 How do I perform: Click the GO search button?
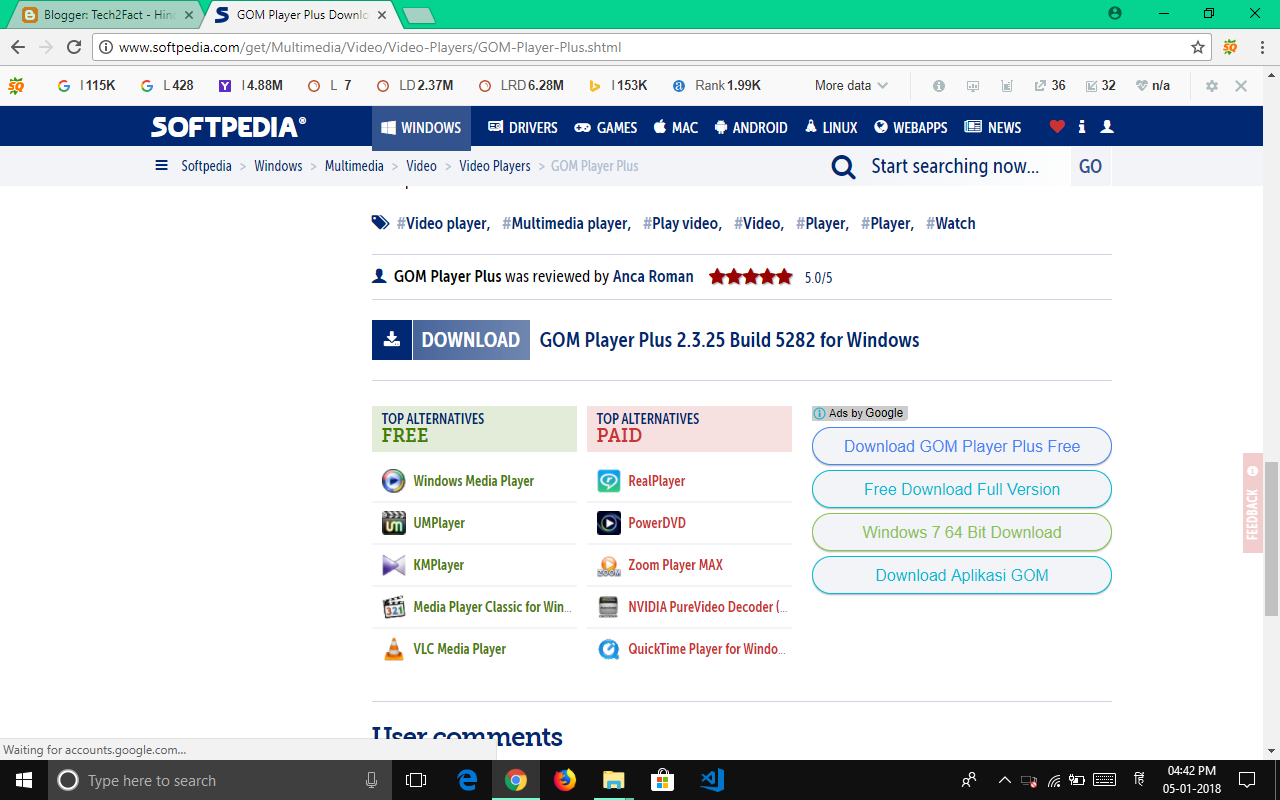coord(1091,167)
